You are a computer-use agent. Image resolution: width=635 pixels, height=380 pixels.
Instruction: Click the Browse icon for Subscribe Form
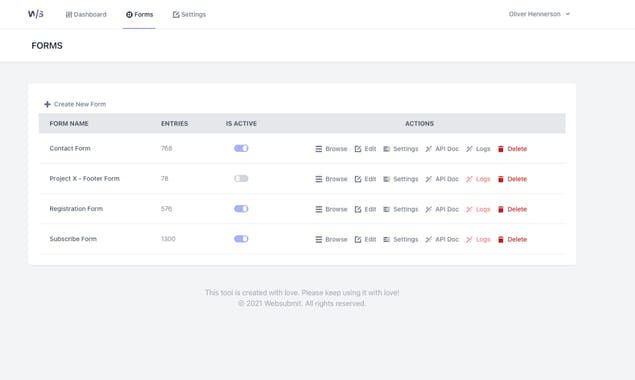click(319, 239)
